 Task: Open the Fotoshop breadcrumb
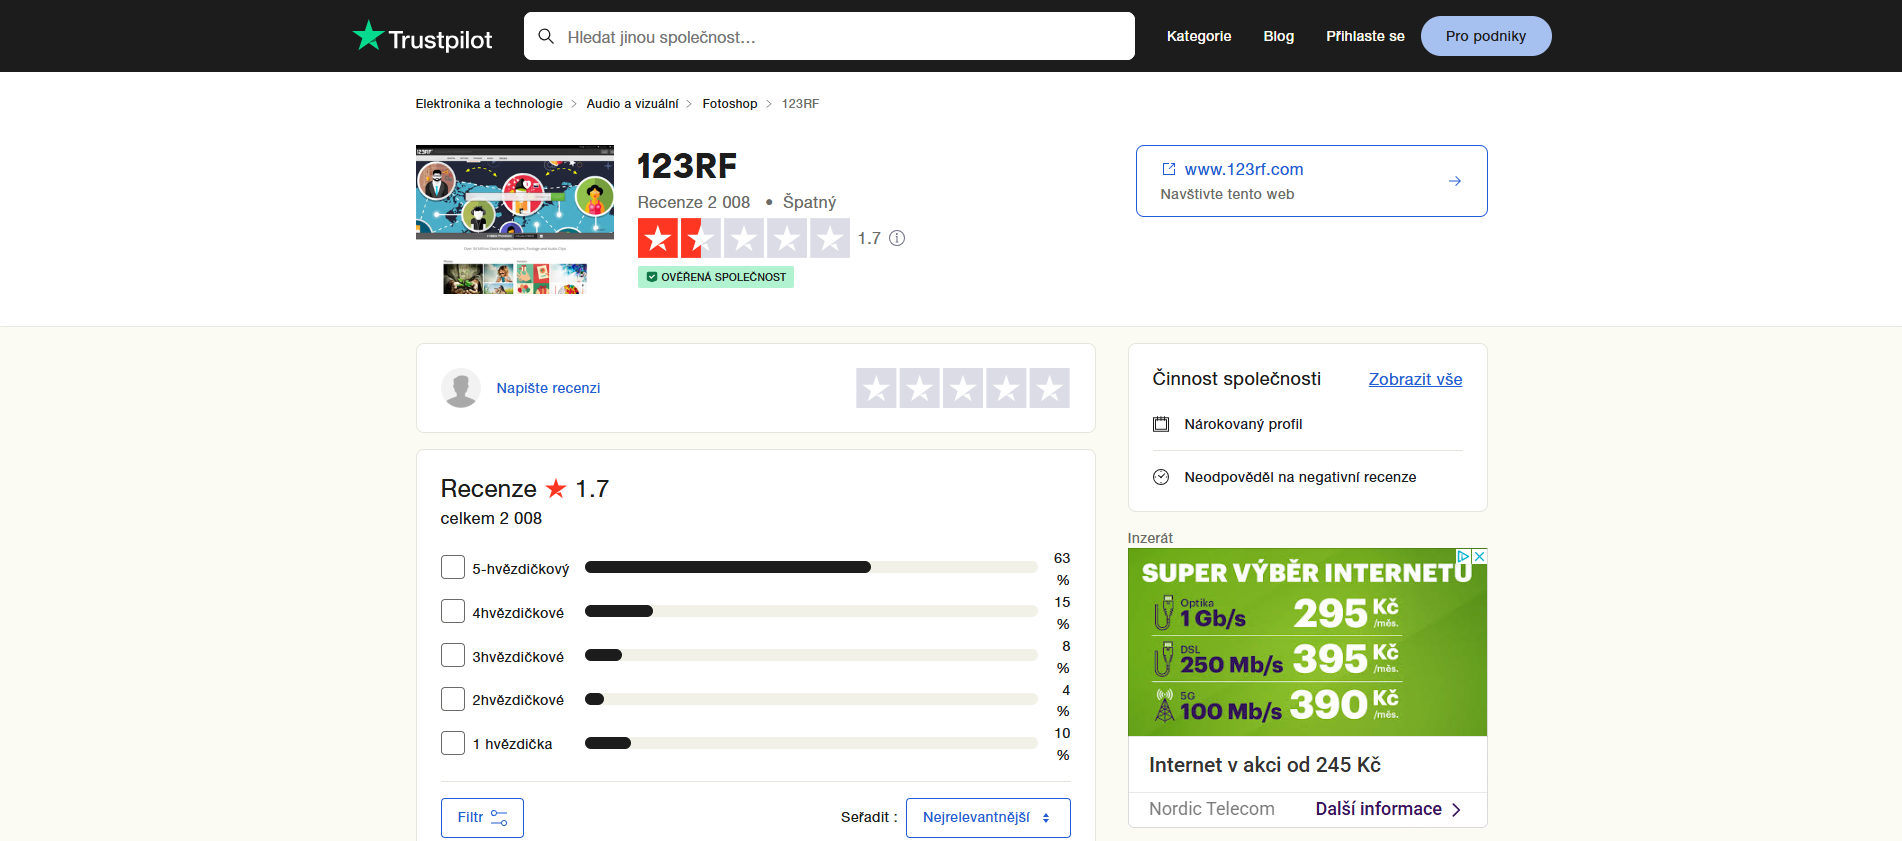(x=730, y=104)
